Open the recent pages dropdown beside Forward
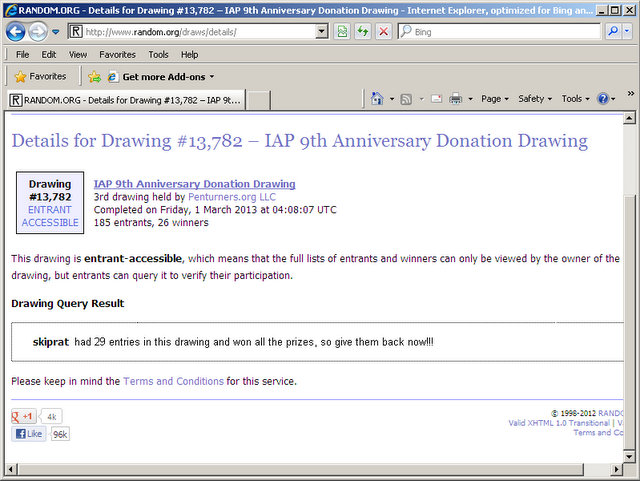 point(56,32)
